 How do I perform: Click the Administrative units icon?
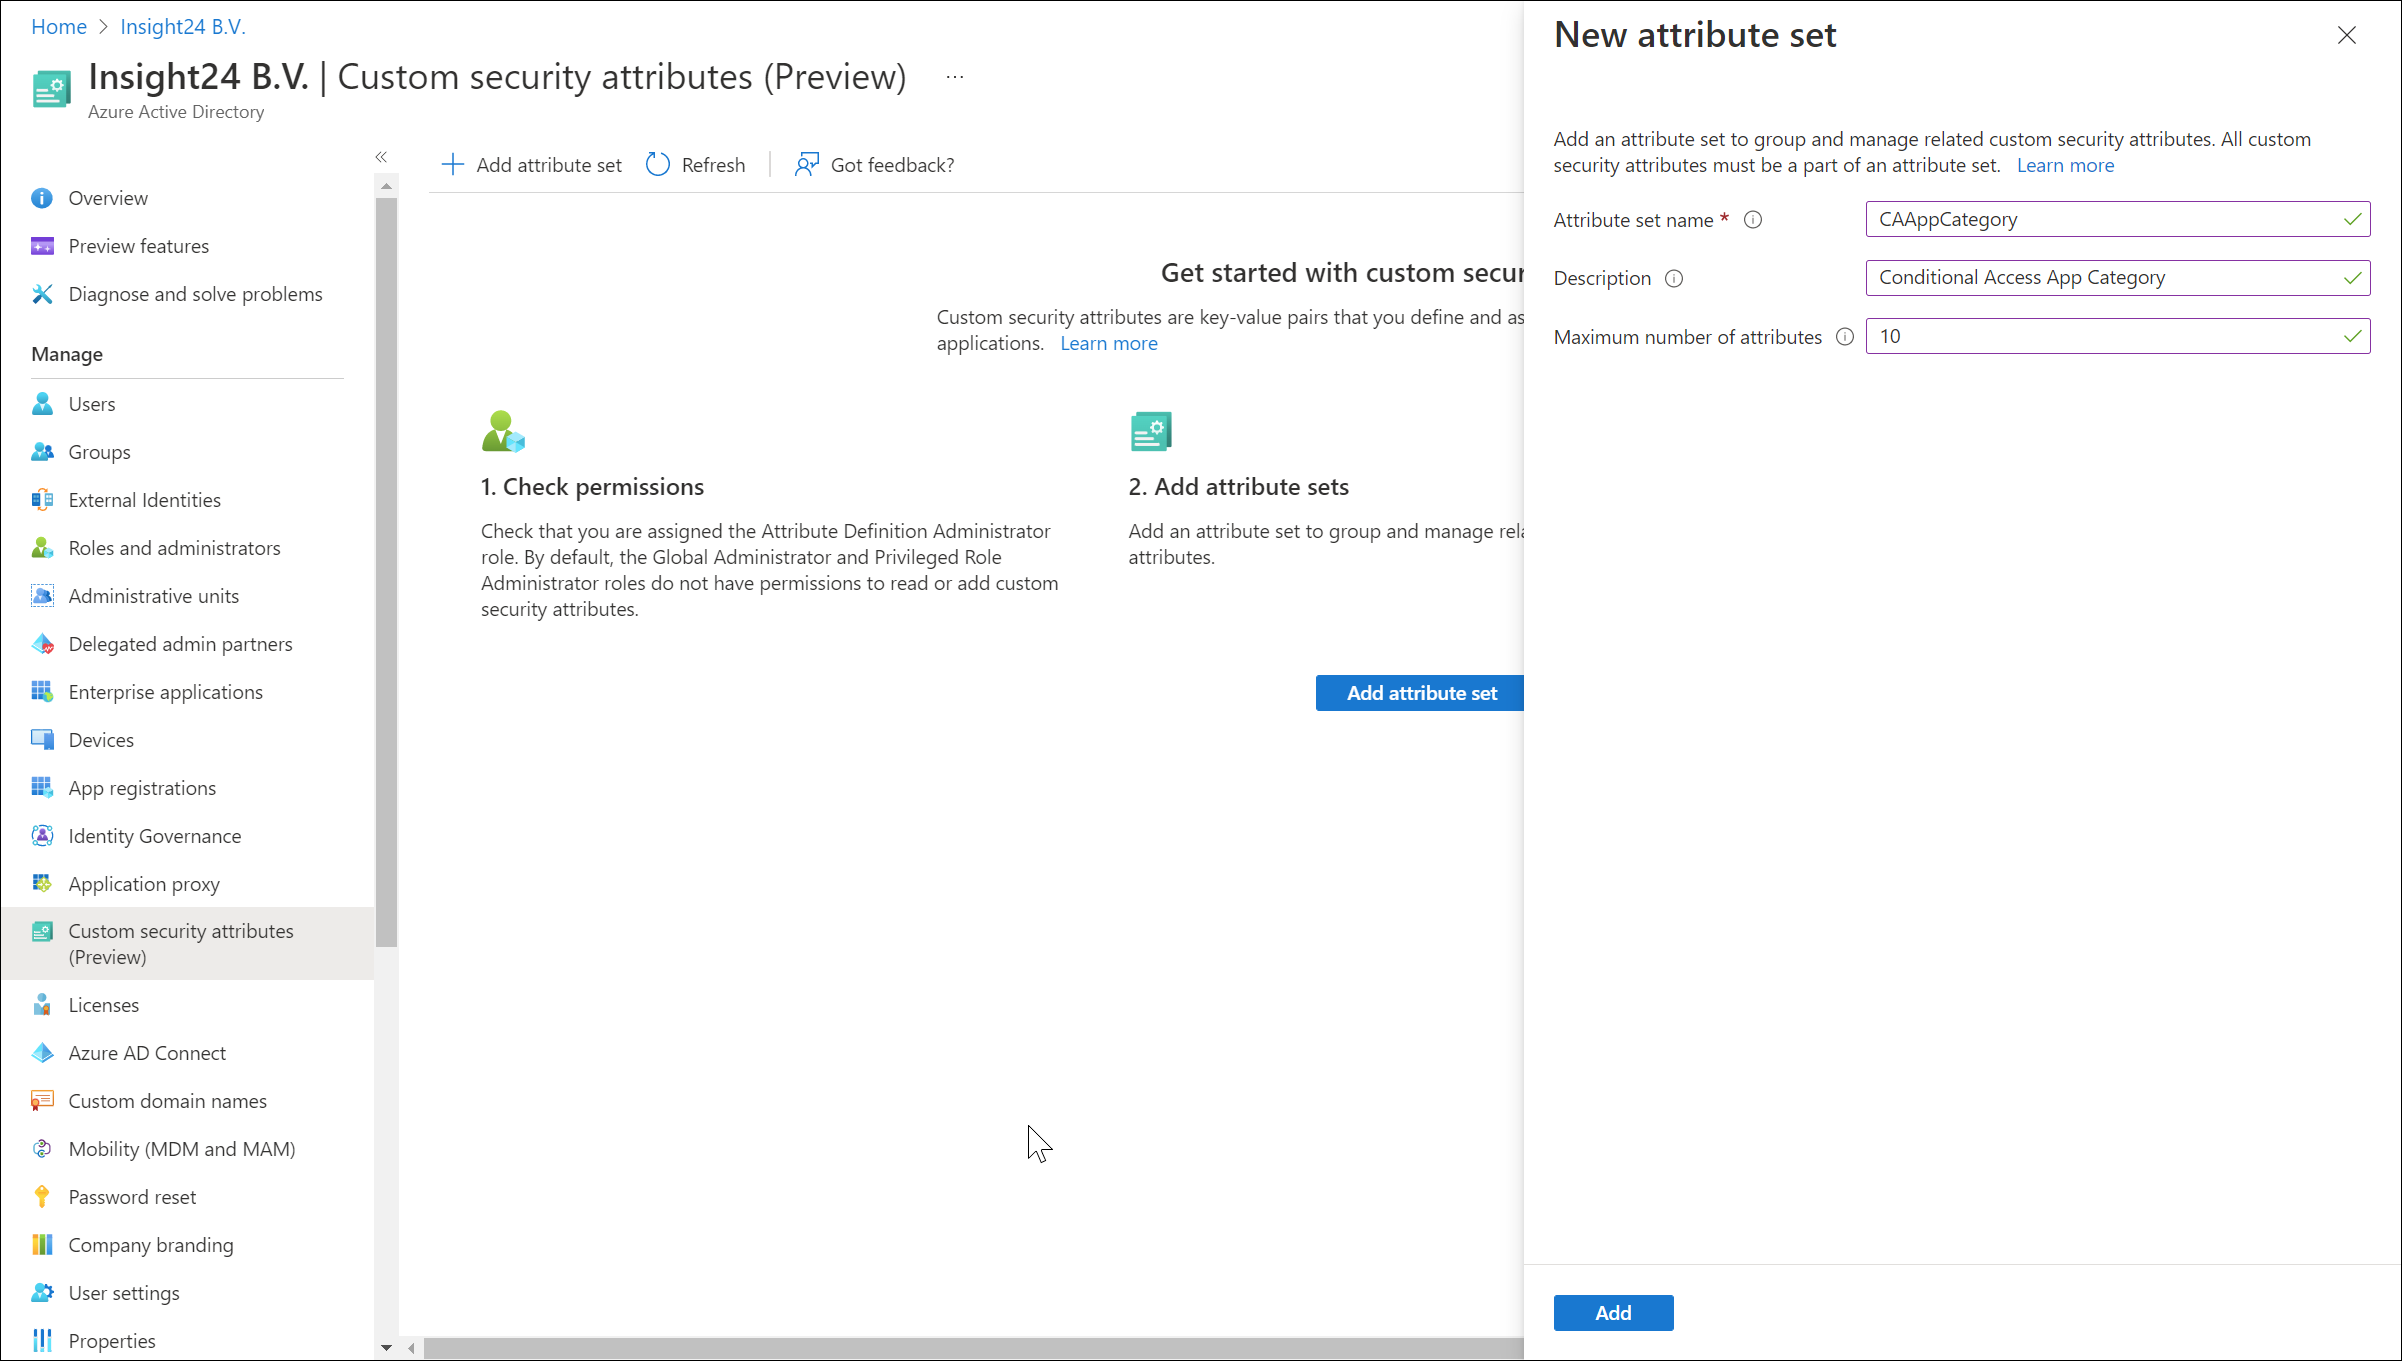click(x=42, y=596)
